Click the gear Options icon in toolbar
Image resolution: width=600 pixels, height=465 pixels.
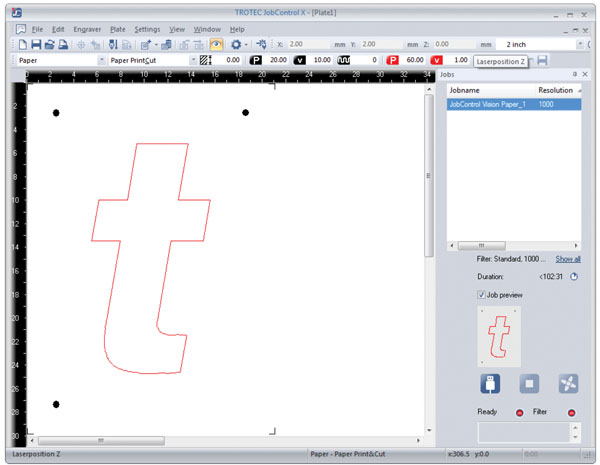tap(236, 45)
